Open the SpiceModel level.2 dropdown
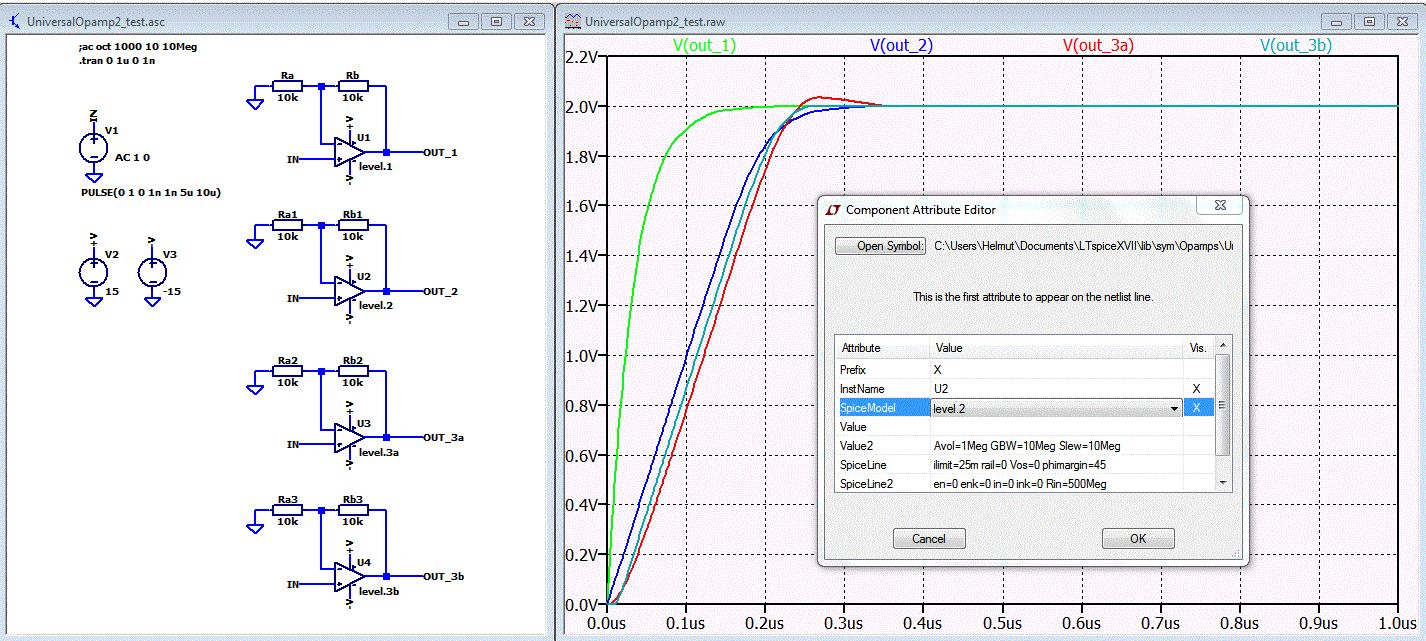 point(1176,408)
